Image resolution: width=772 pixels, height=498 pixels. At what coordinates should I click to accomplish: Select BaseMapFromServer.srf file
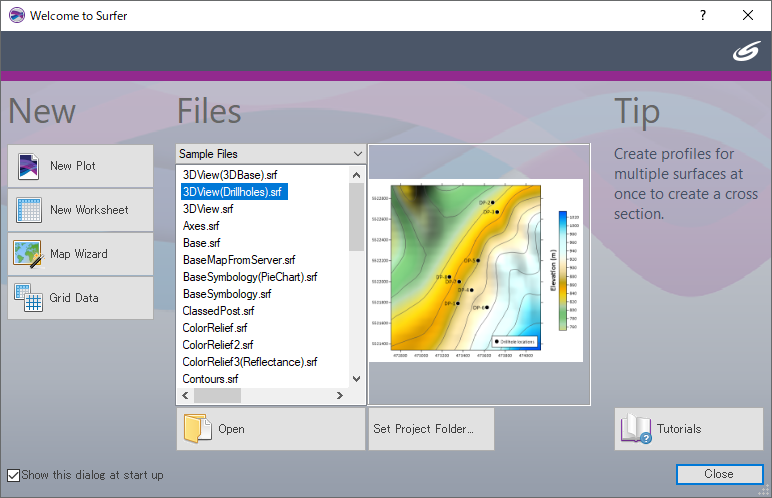(239, 260)
